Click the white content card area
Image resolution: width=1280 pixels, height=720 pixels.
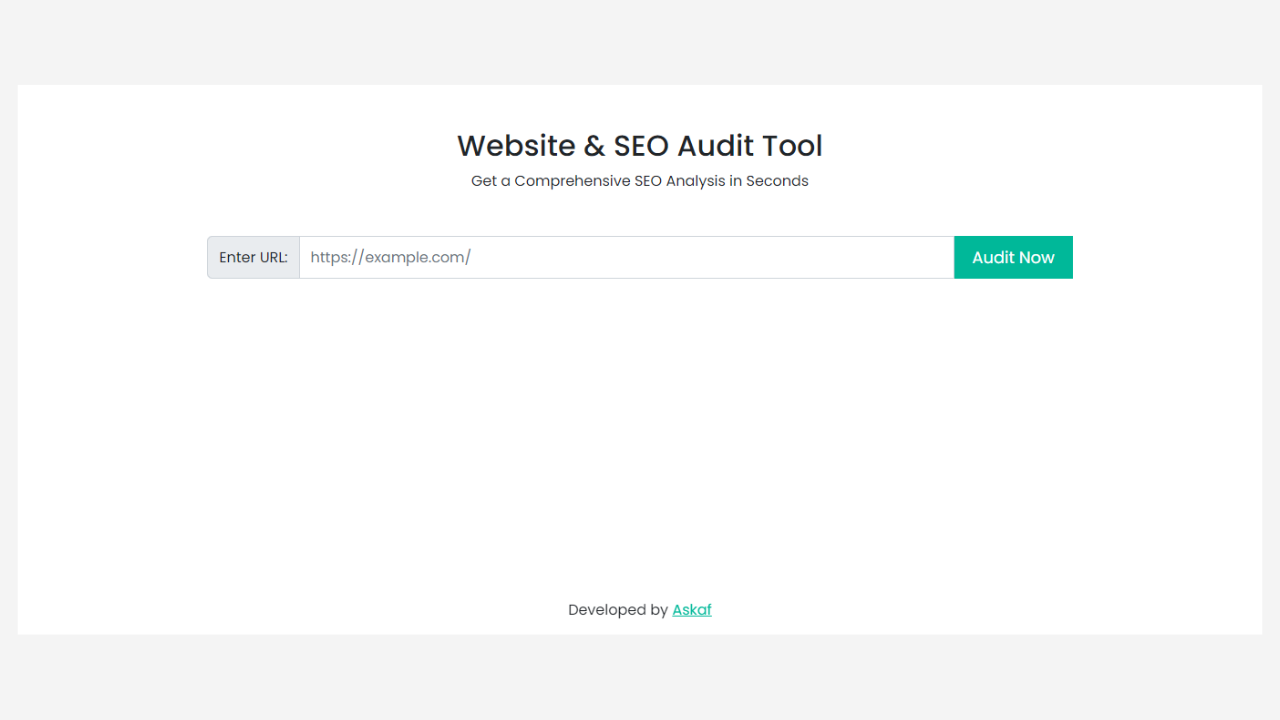click(x=640, y=430)
